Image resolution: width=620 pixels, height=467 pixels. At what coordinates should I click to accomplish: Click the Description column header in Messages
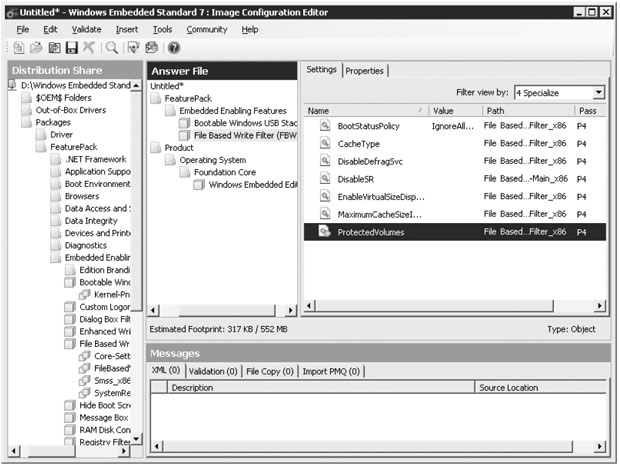321,388
